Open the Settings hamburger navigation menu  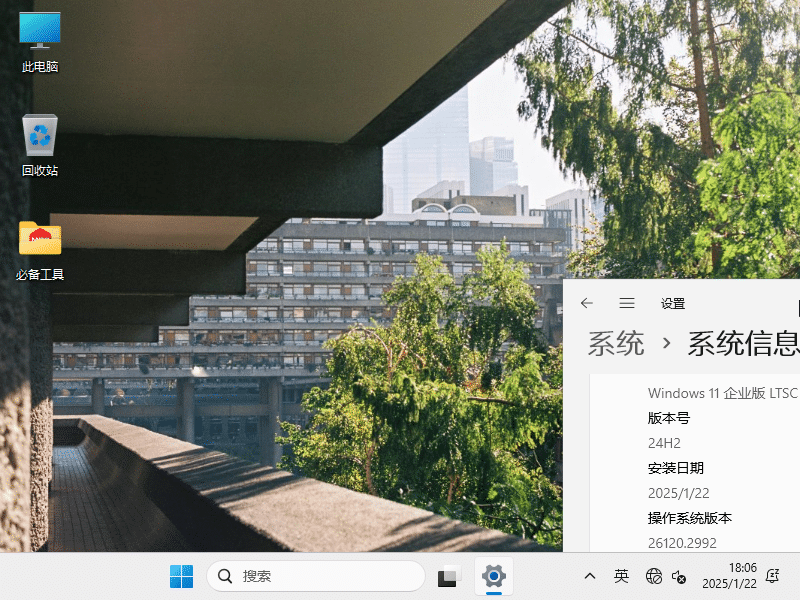click(627, 304)
